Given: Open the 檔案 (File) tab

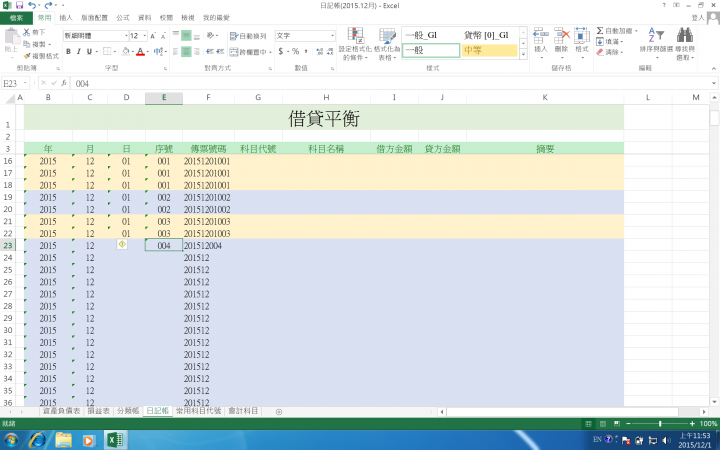Looking at the screenshot, I should pos(16,18).
